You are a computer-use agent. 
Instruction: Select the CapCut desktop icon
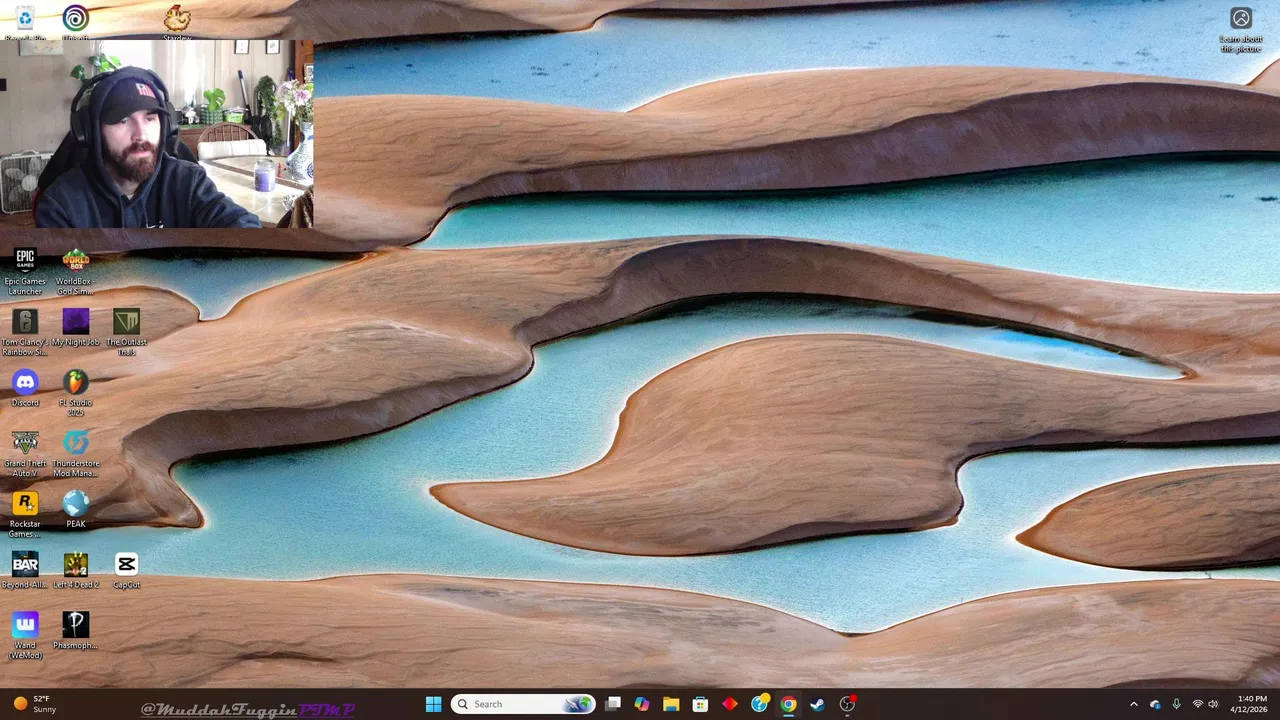tap(126, 571)
